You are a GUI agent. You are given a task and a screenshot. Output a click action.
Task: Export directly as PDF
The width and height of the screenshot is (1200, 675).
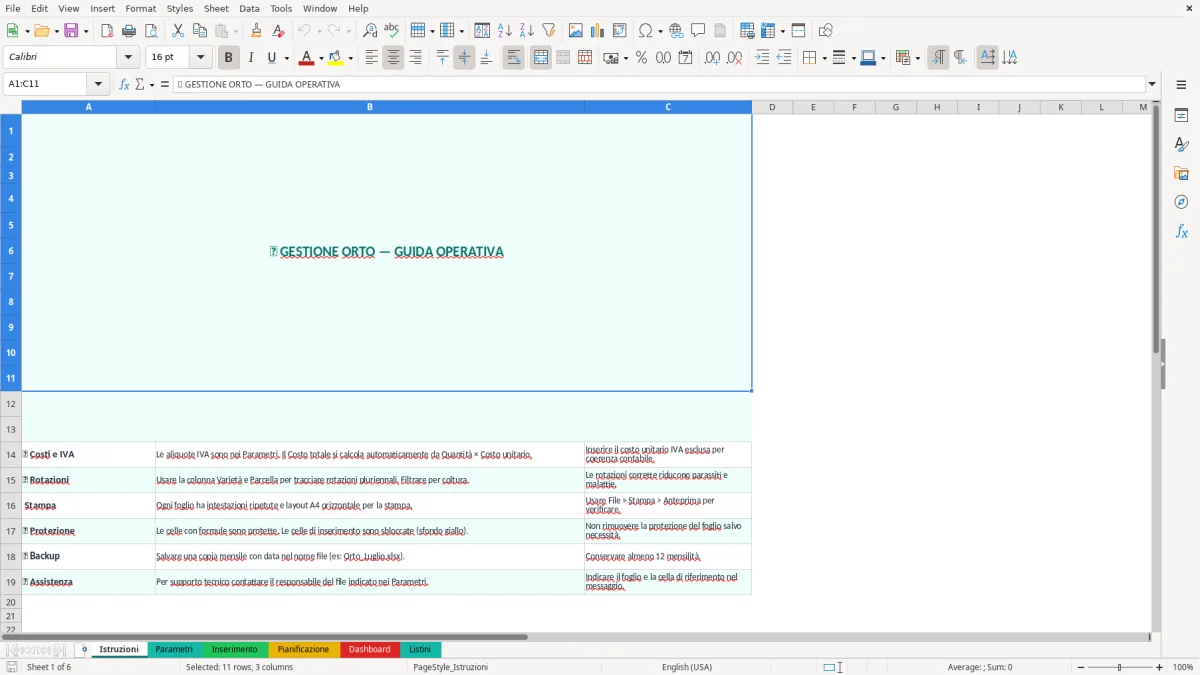tap(107, 31)
